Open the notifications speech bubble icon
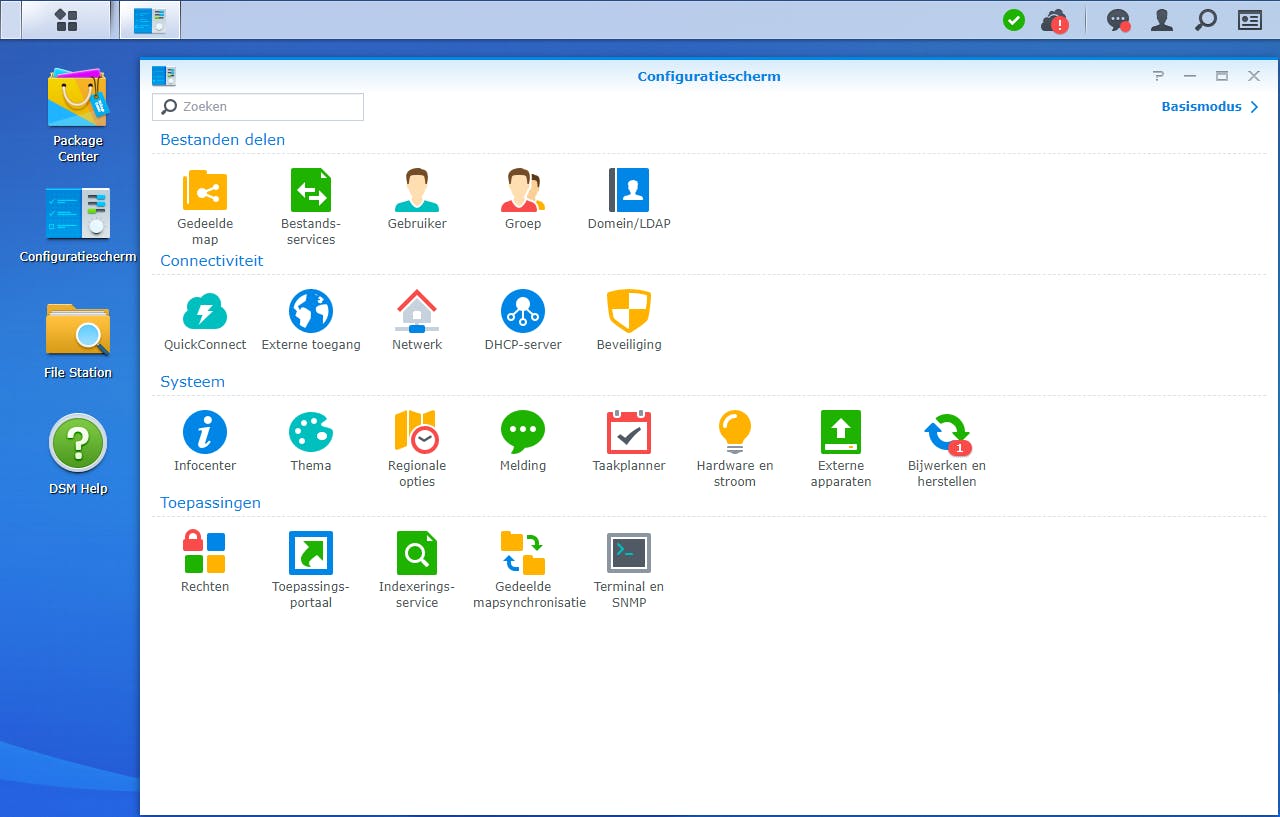This screenshot has height=817, width=1280. click(x=1117, y=20)
